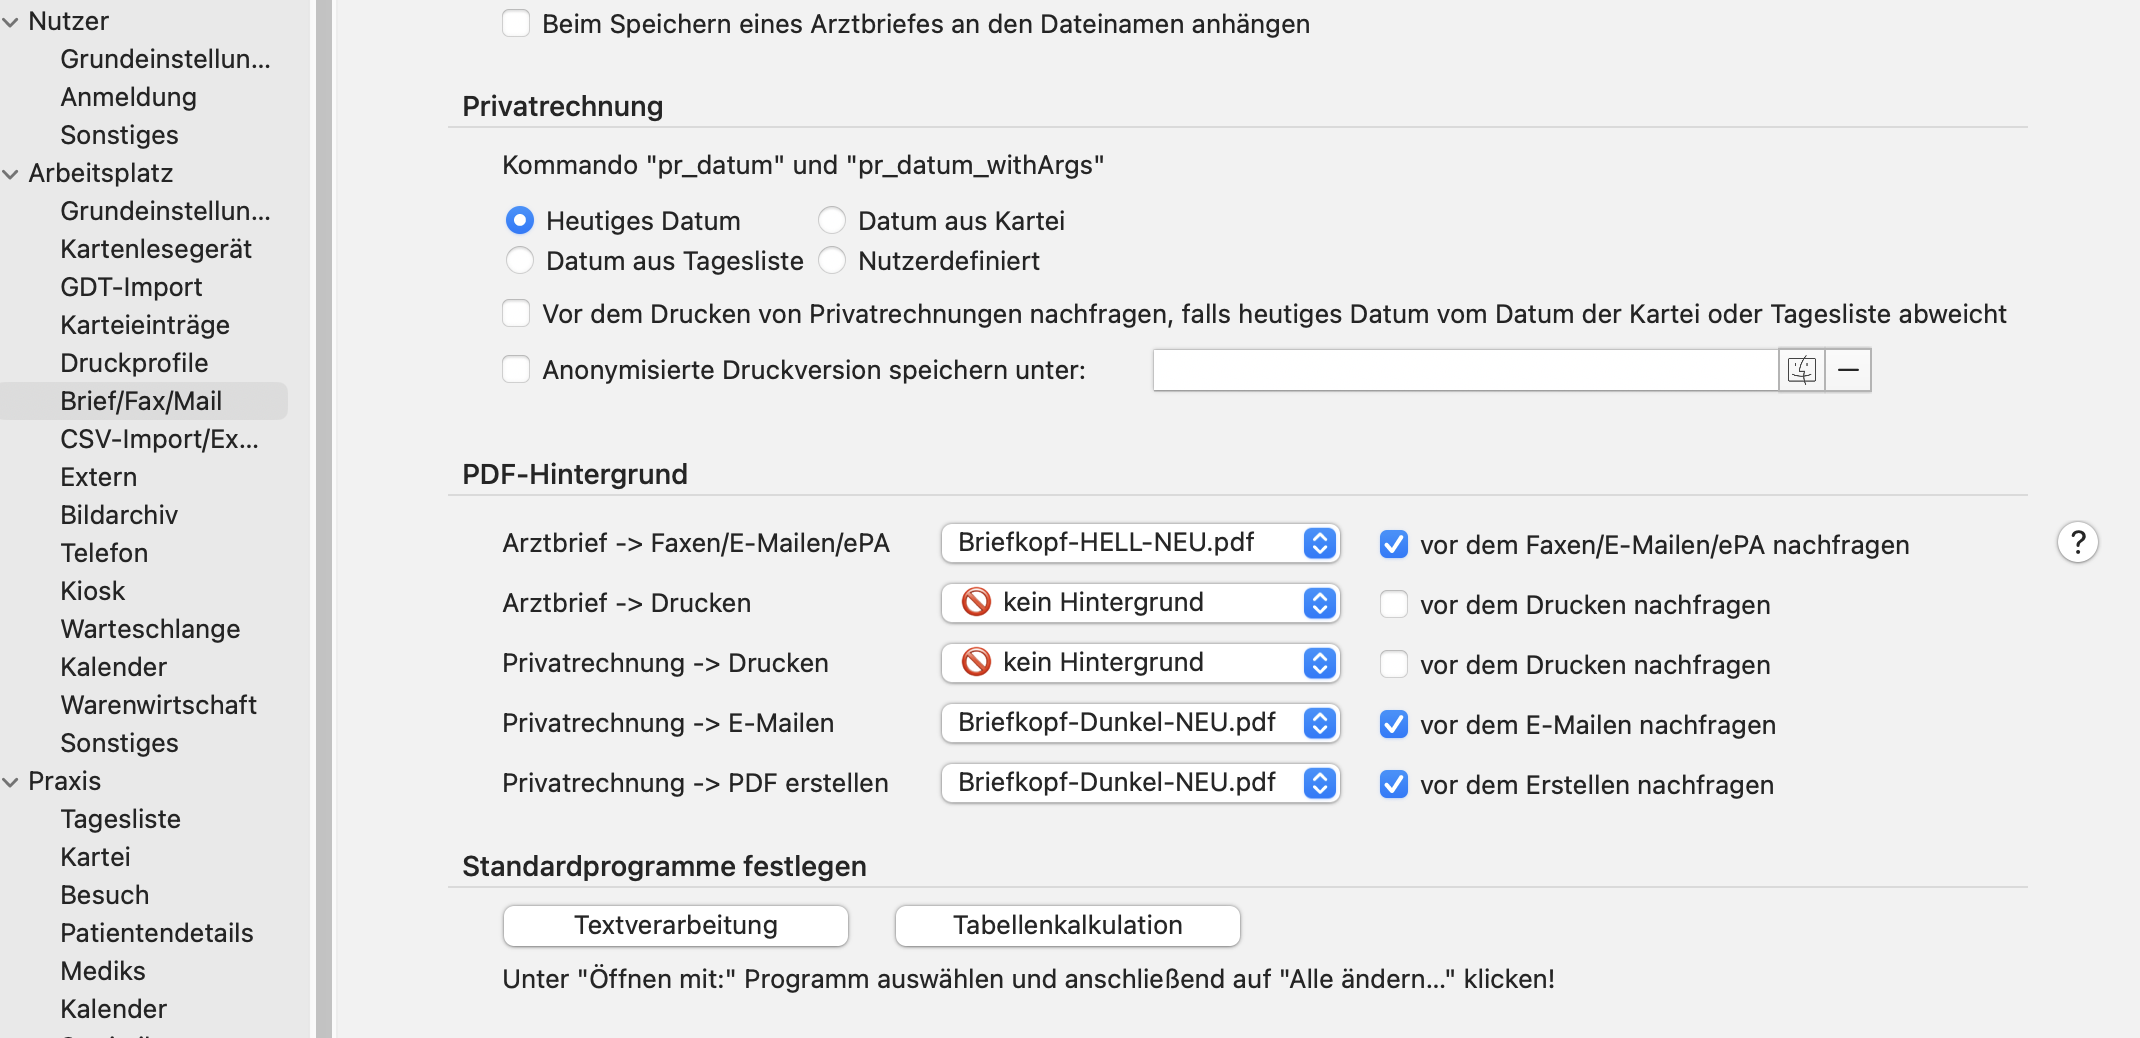Go to Kartenlesegerät in the sidebar
Screen dimensions: 2140x1038
click(x=156, y=249)
